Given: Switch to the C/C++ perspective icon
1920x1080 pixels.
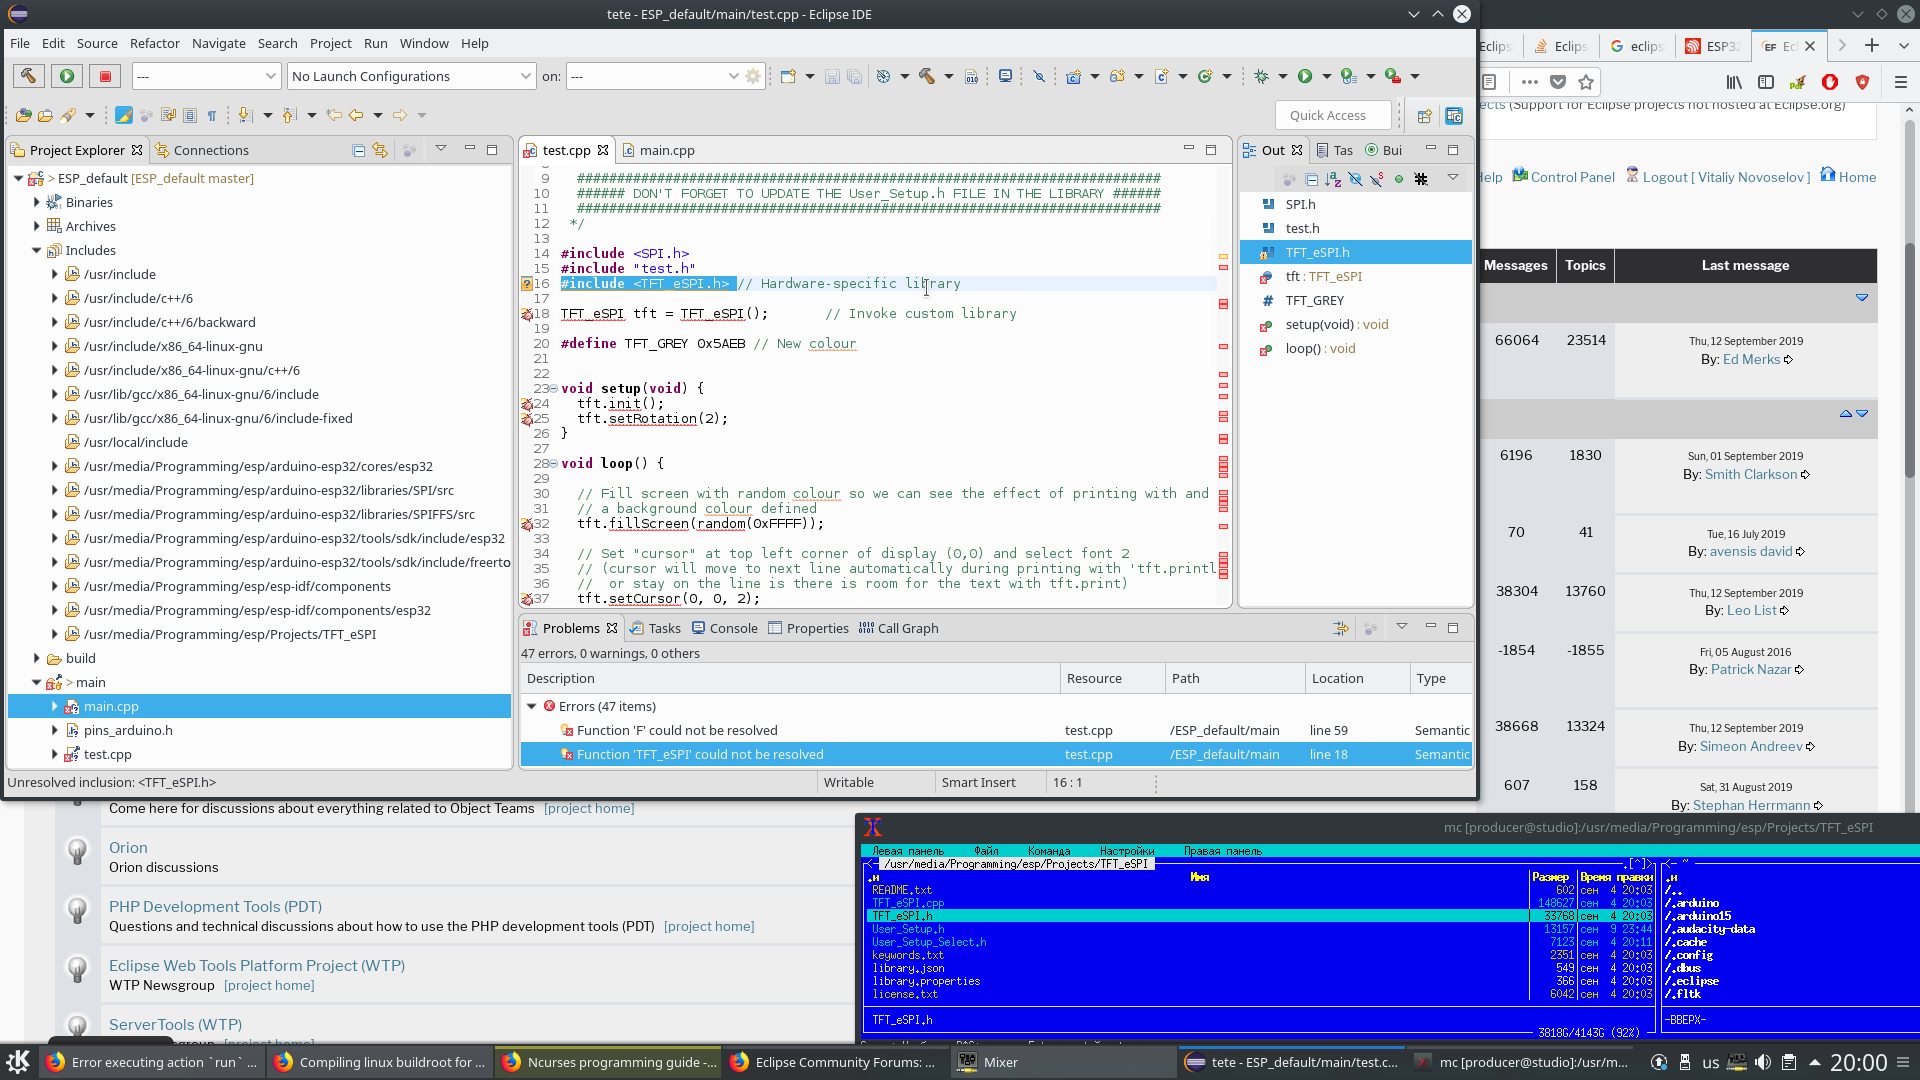Looking at the screenshot, I should point(1454,116).
